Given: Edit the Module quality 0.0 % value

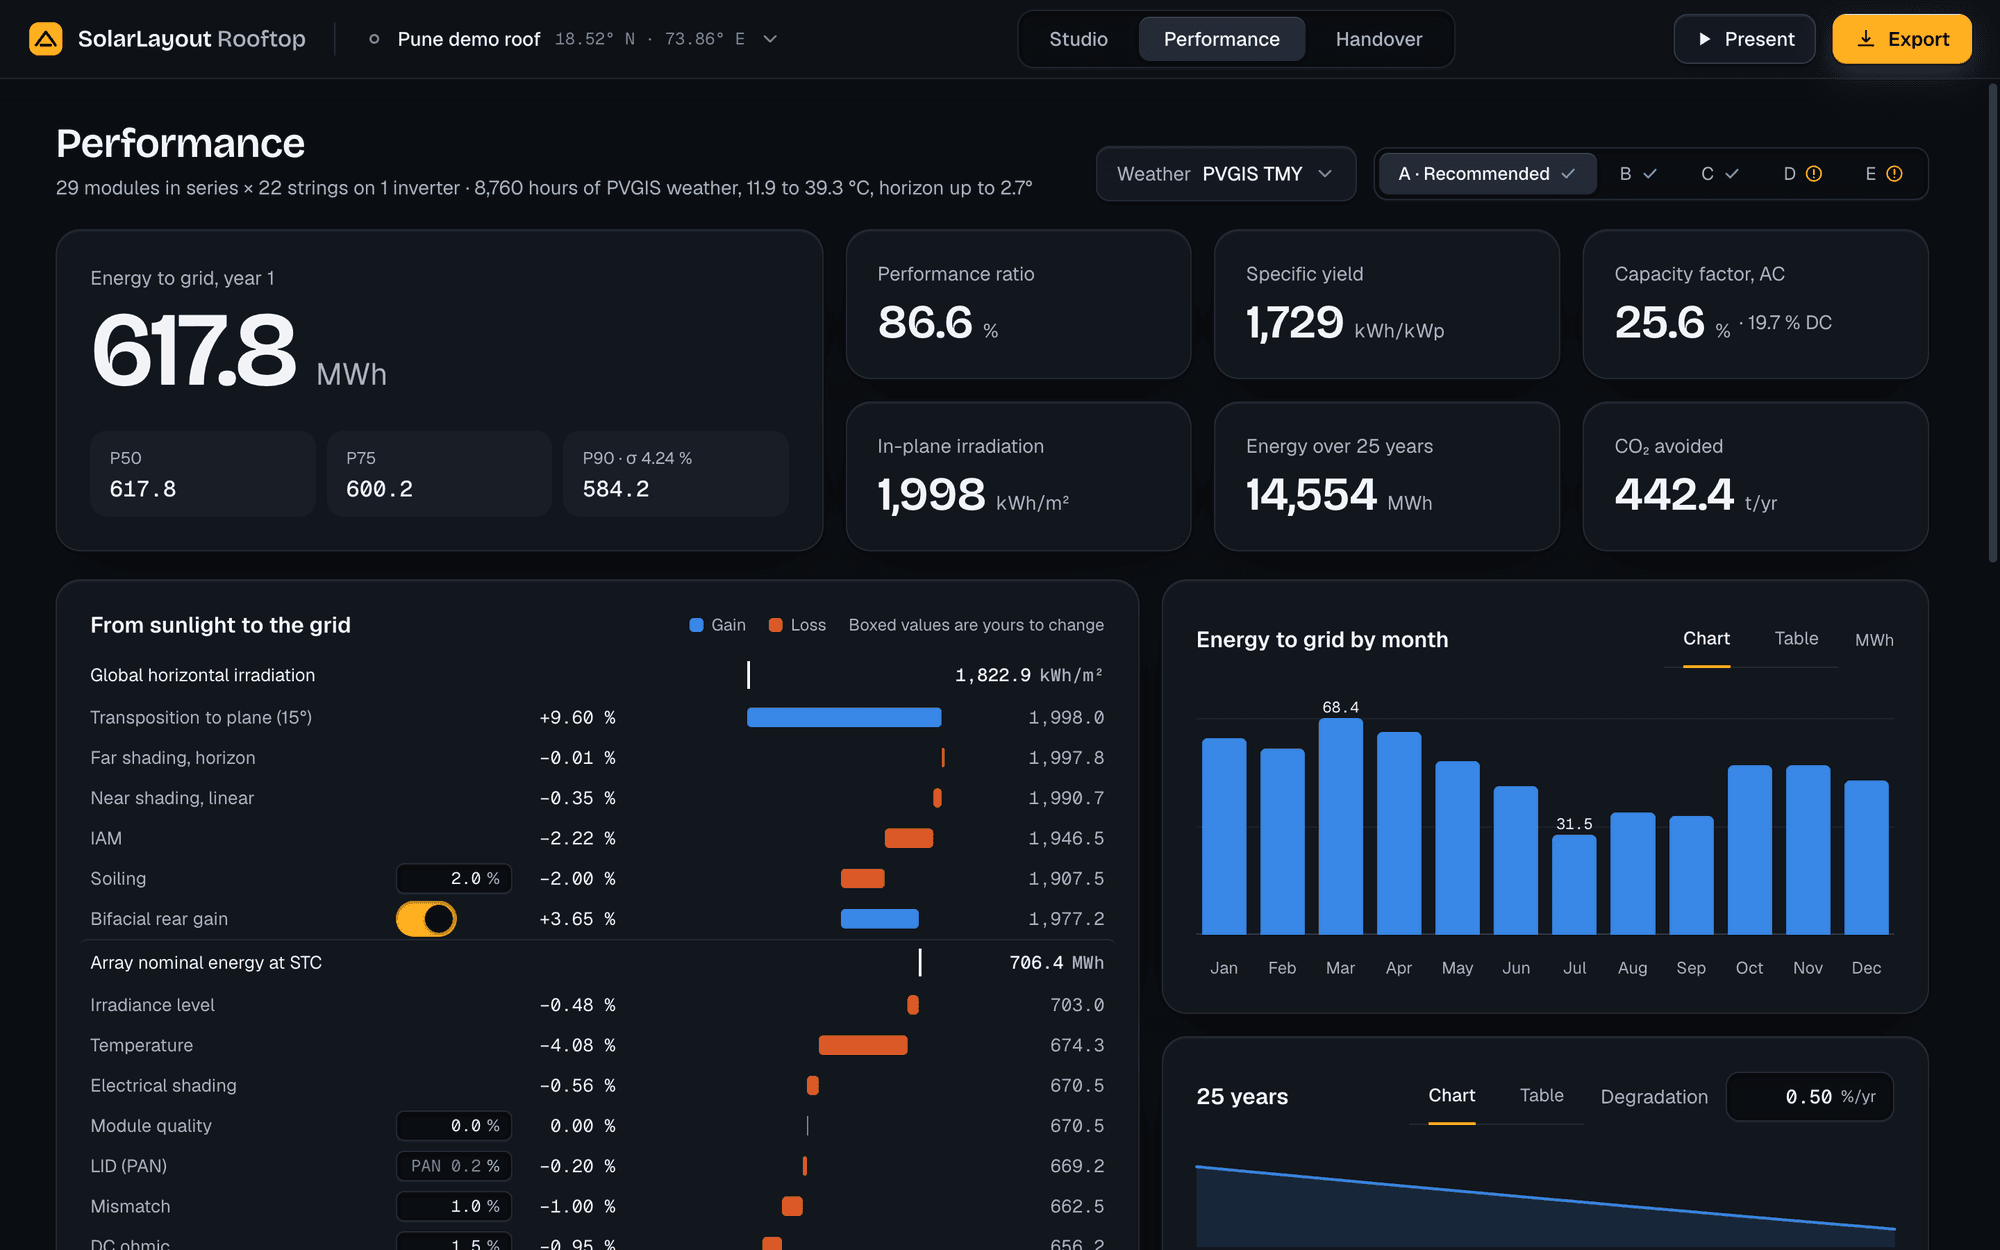Looking at the screenshot, I should (x=455, y=1126).
